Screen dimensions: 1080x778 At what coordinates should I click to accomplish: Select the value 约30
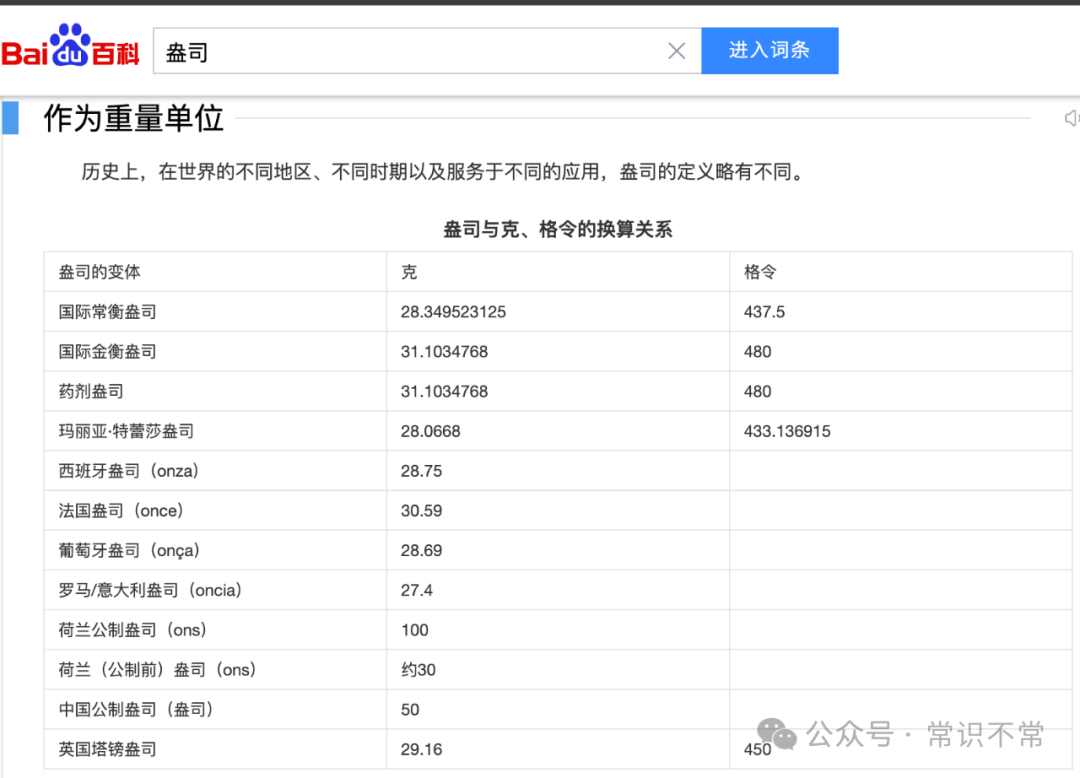click(x=418, y=670)
